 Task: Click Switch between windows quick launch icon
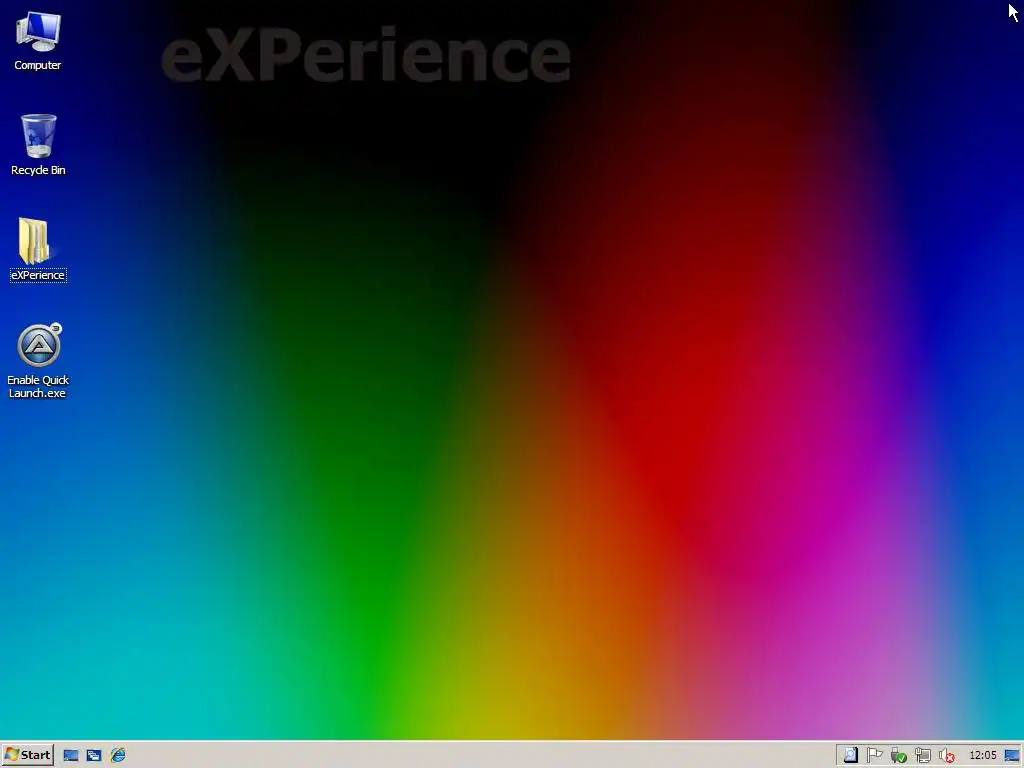[x=94, y=756]
